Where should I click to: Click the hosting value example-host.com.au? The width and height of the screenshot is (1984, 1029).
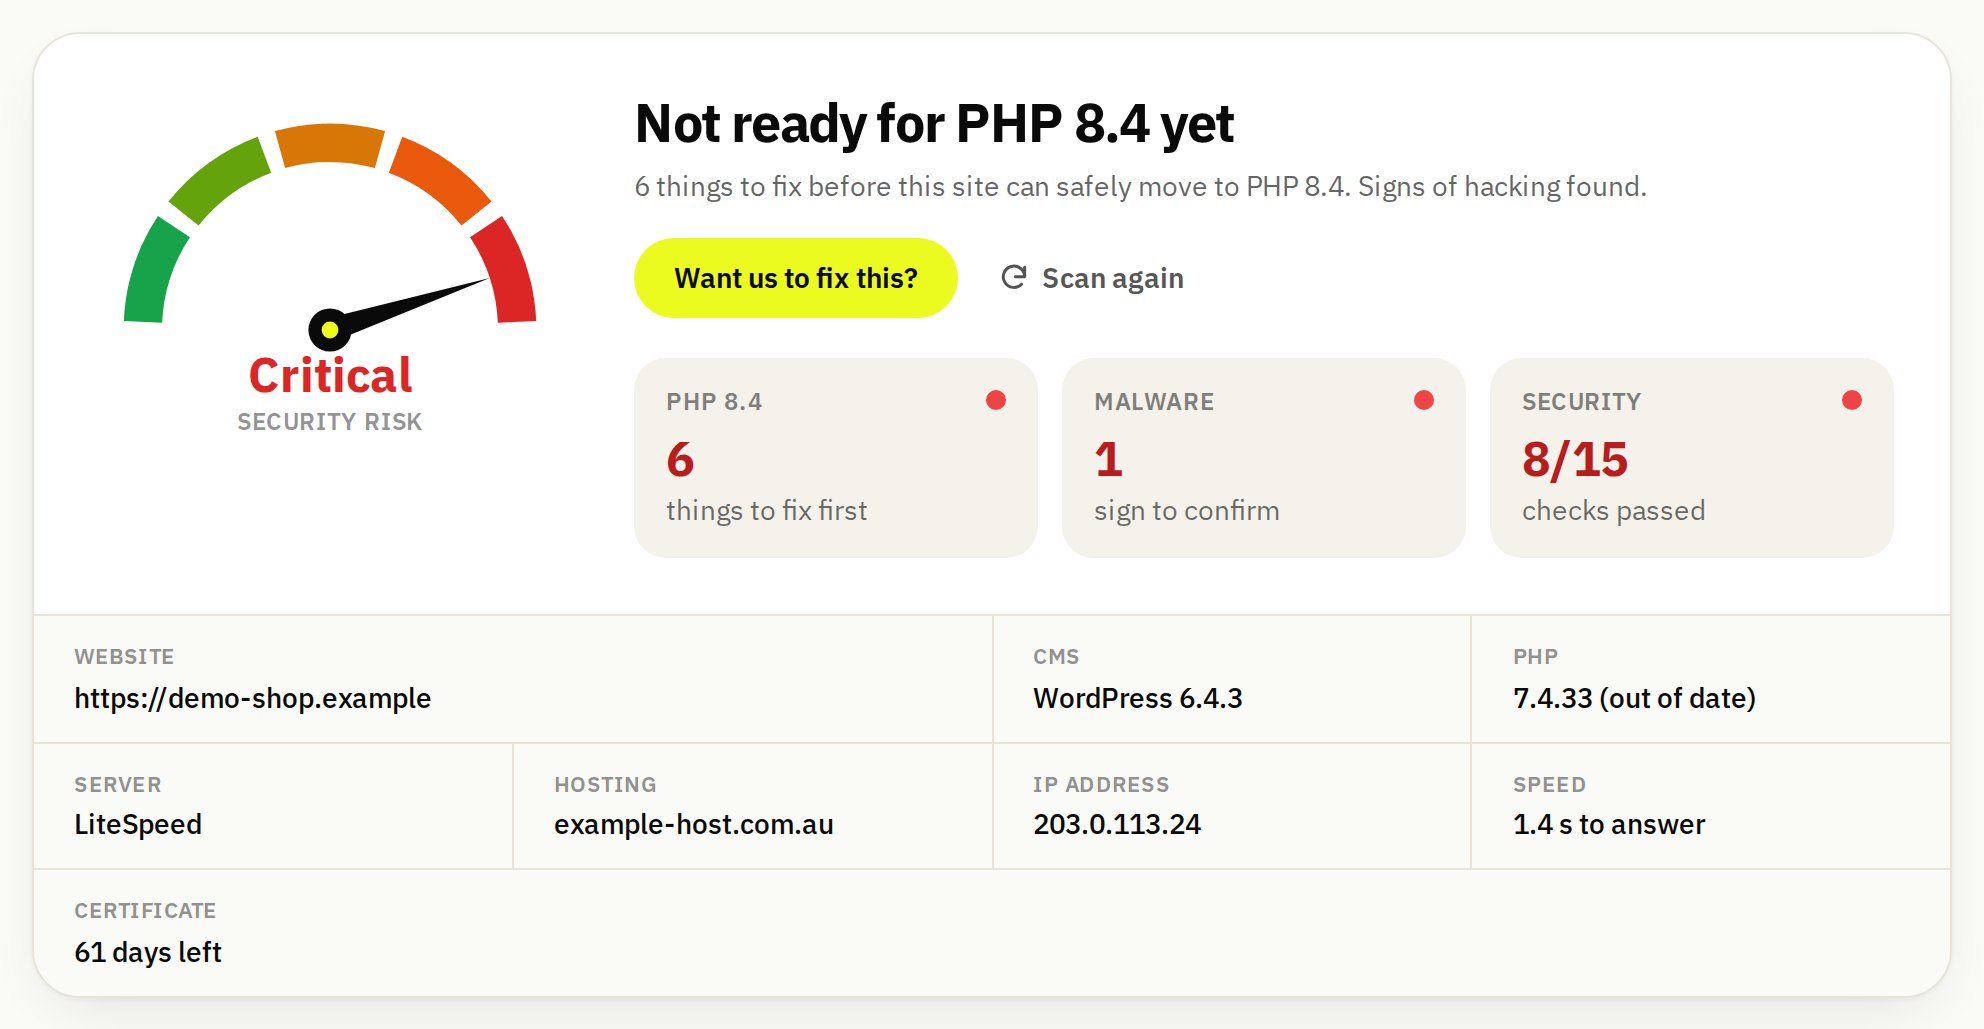coord(694,824)
